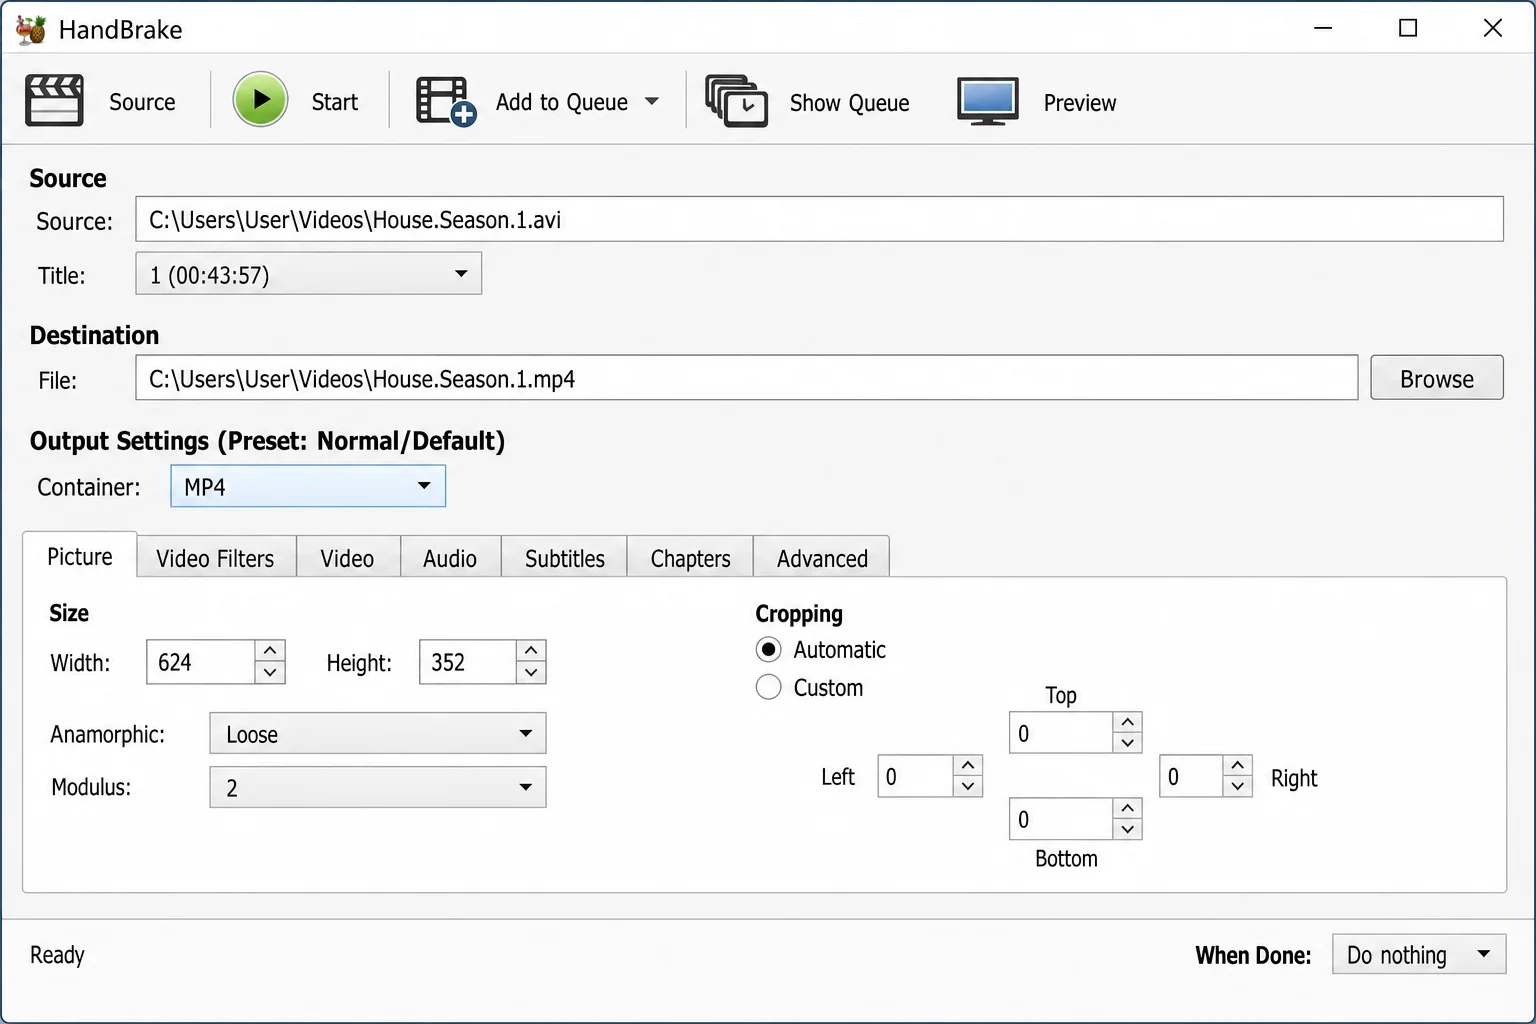This screenshot has width=1536, height=1024.
Task: Select the Automatic cropping radio button
Action: point(768,650)
